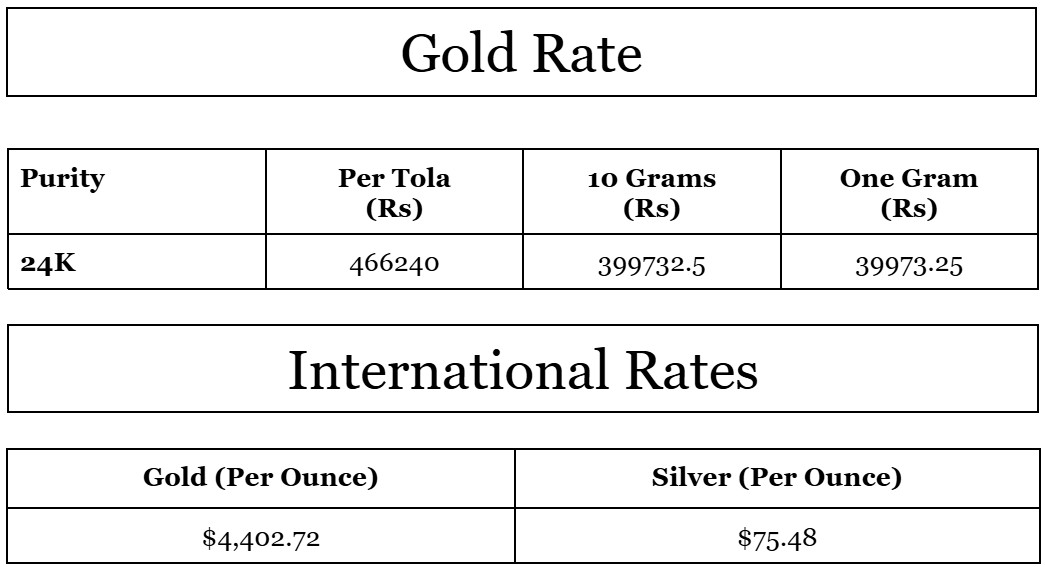Click the 24K purity row label
The image size is (1045, 567).
pos(48,265)
